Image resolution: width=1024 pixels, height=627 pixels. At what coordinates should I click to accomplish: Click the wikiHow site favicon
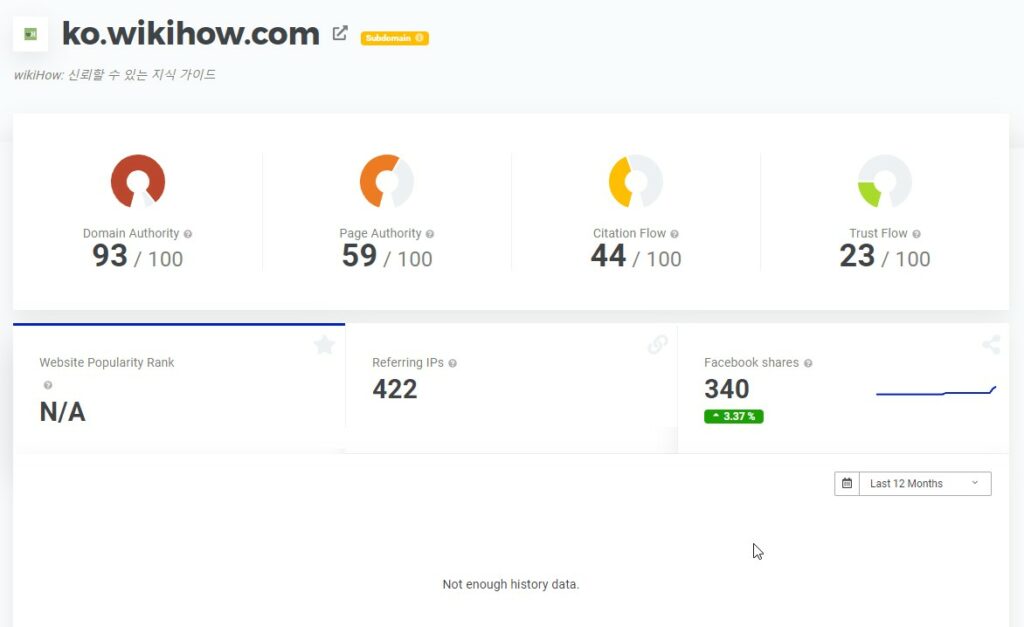(x=30, y=34)
